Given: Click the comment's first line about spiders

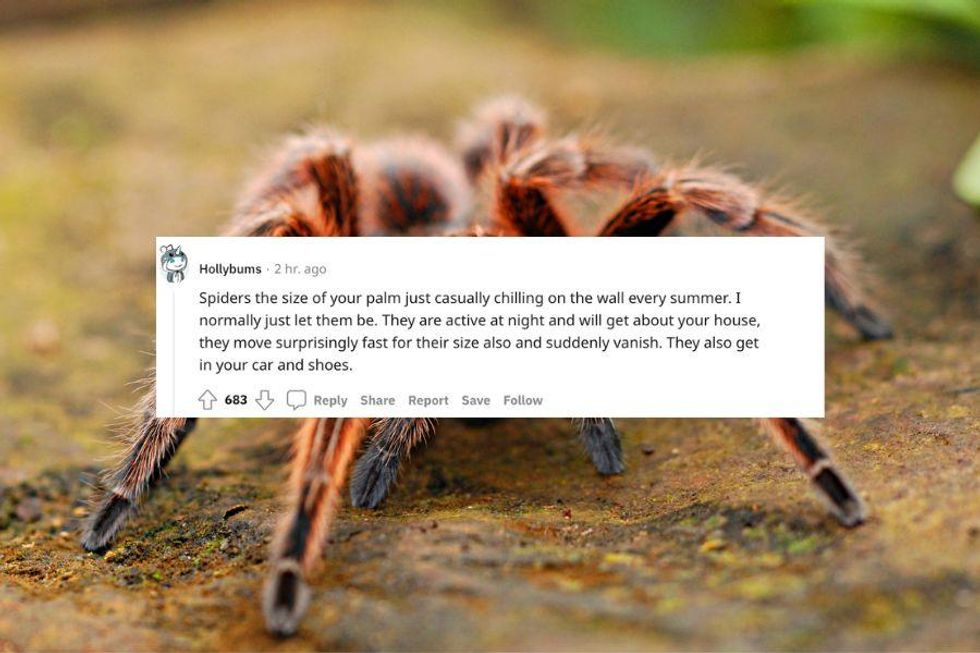Looking at the screenshot, I should [469, 298].
